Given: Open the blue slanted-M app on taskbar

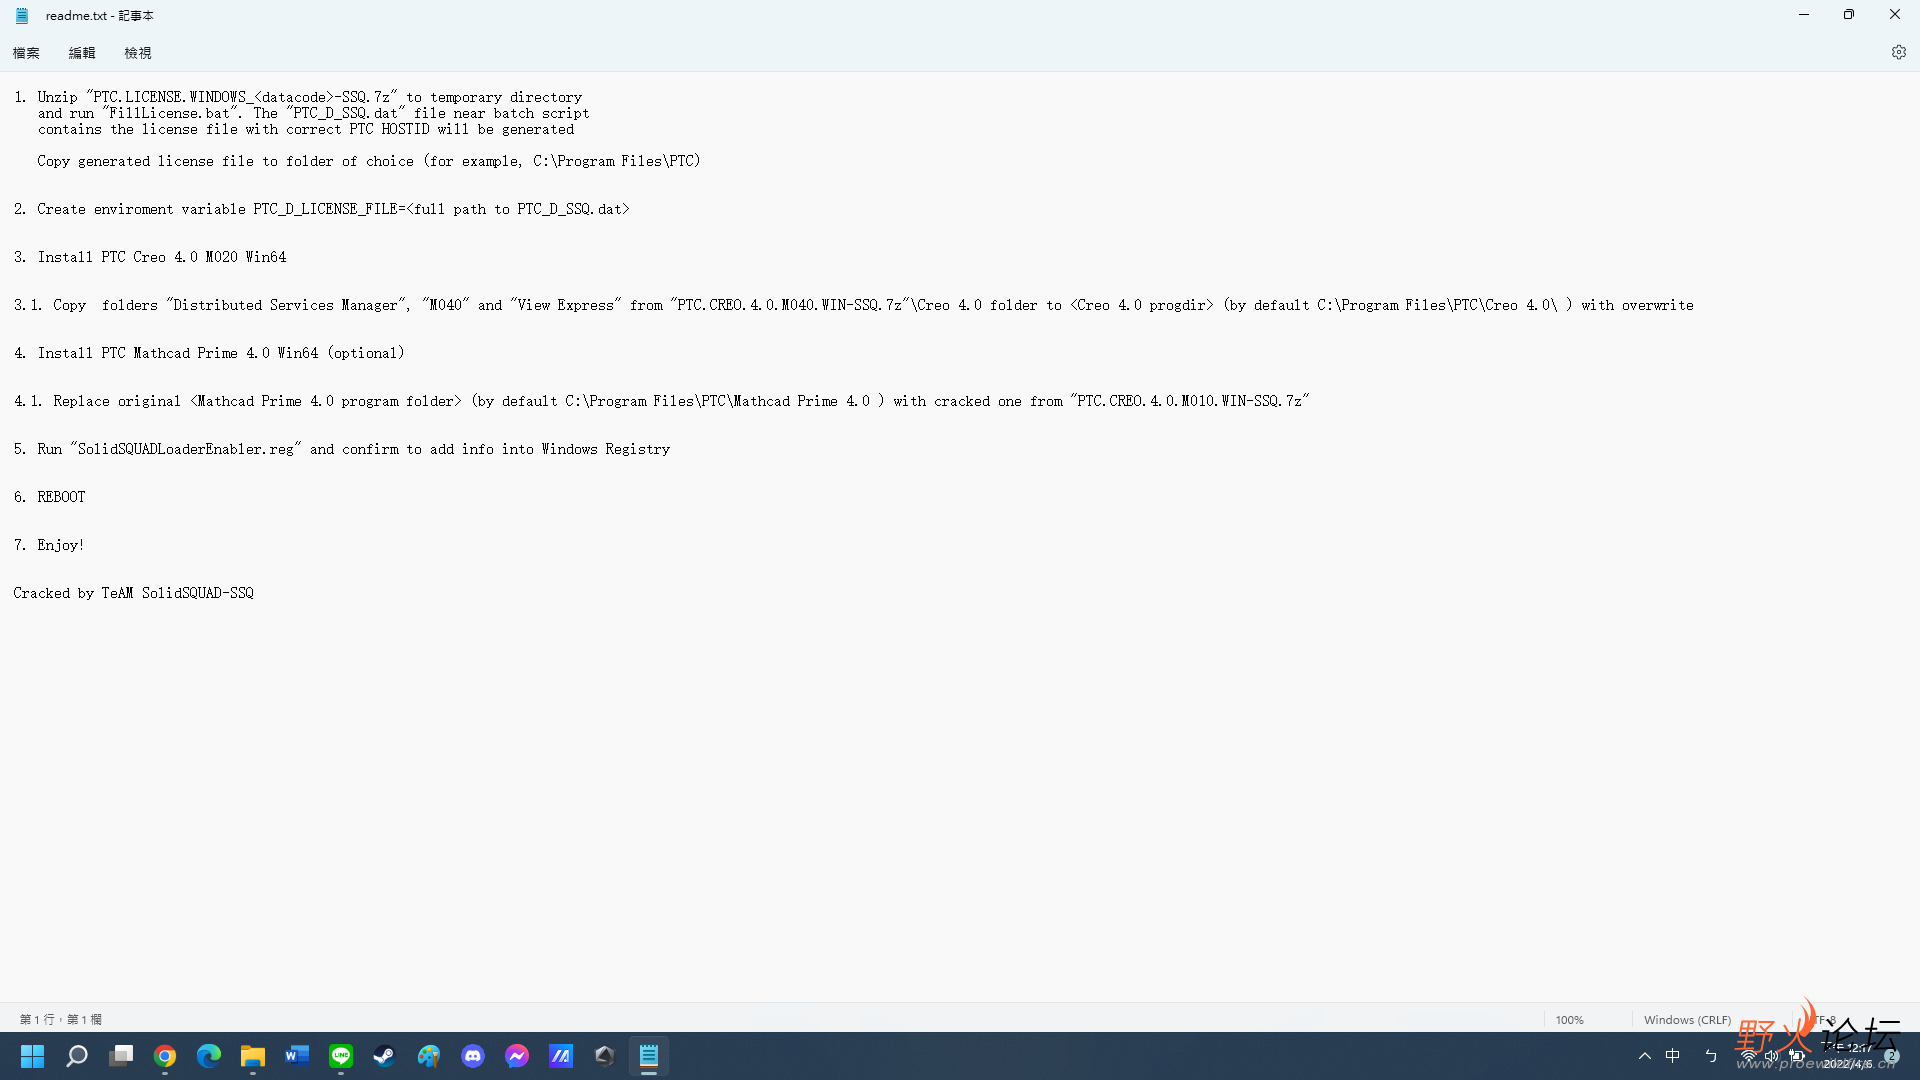Looking at the screenshot, I should point(561,1056).
